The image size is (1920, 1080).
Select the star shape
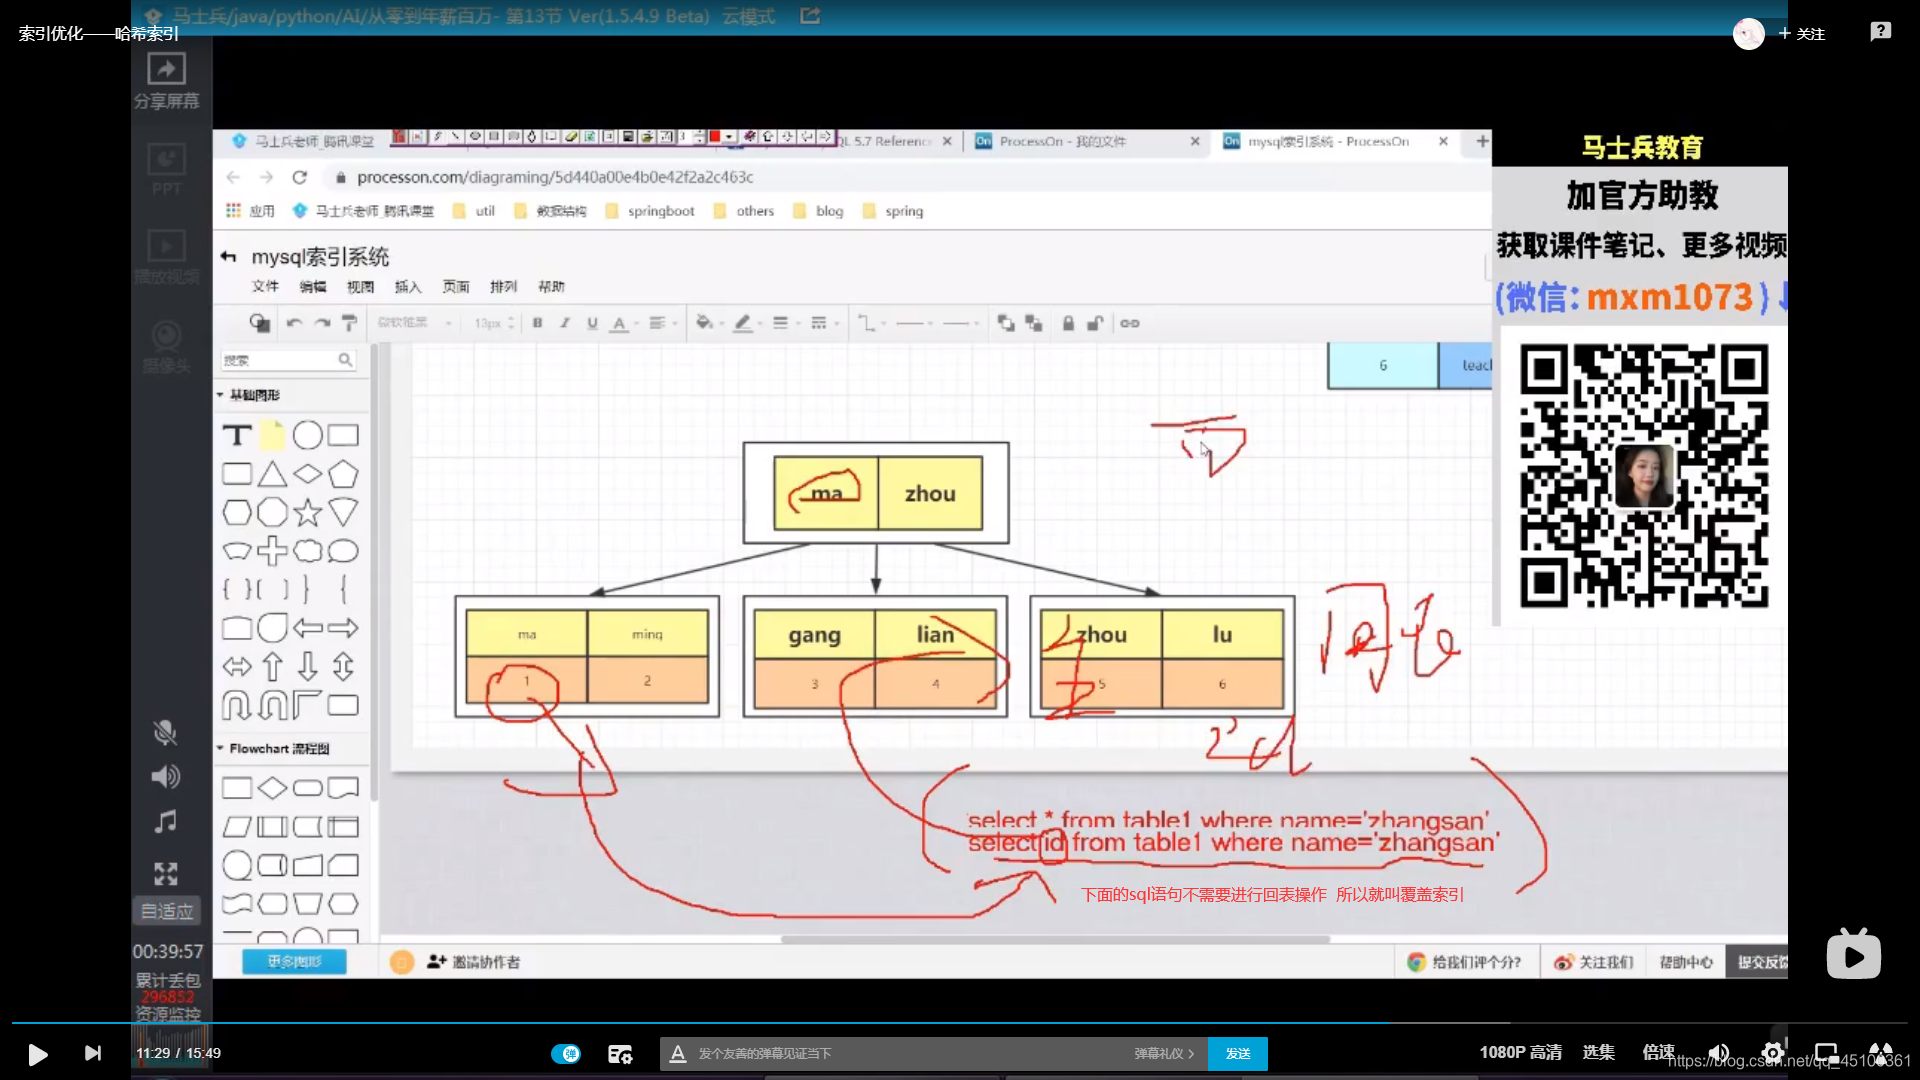308,513
